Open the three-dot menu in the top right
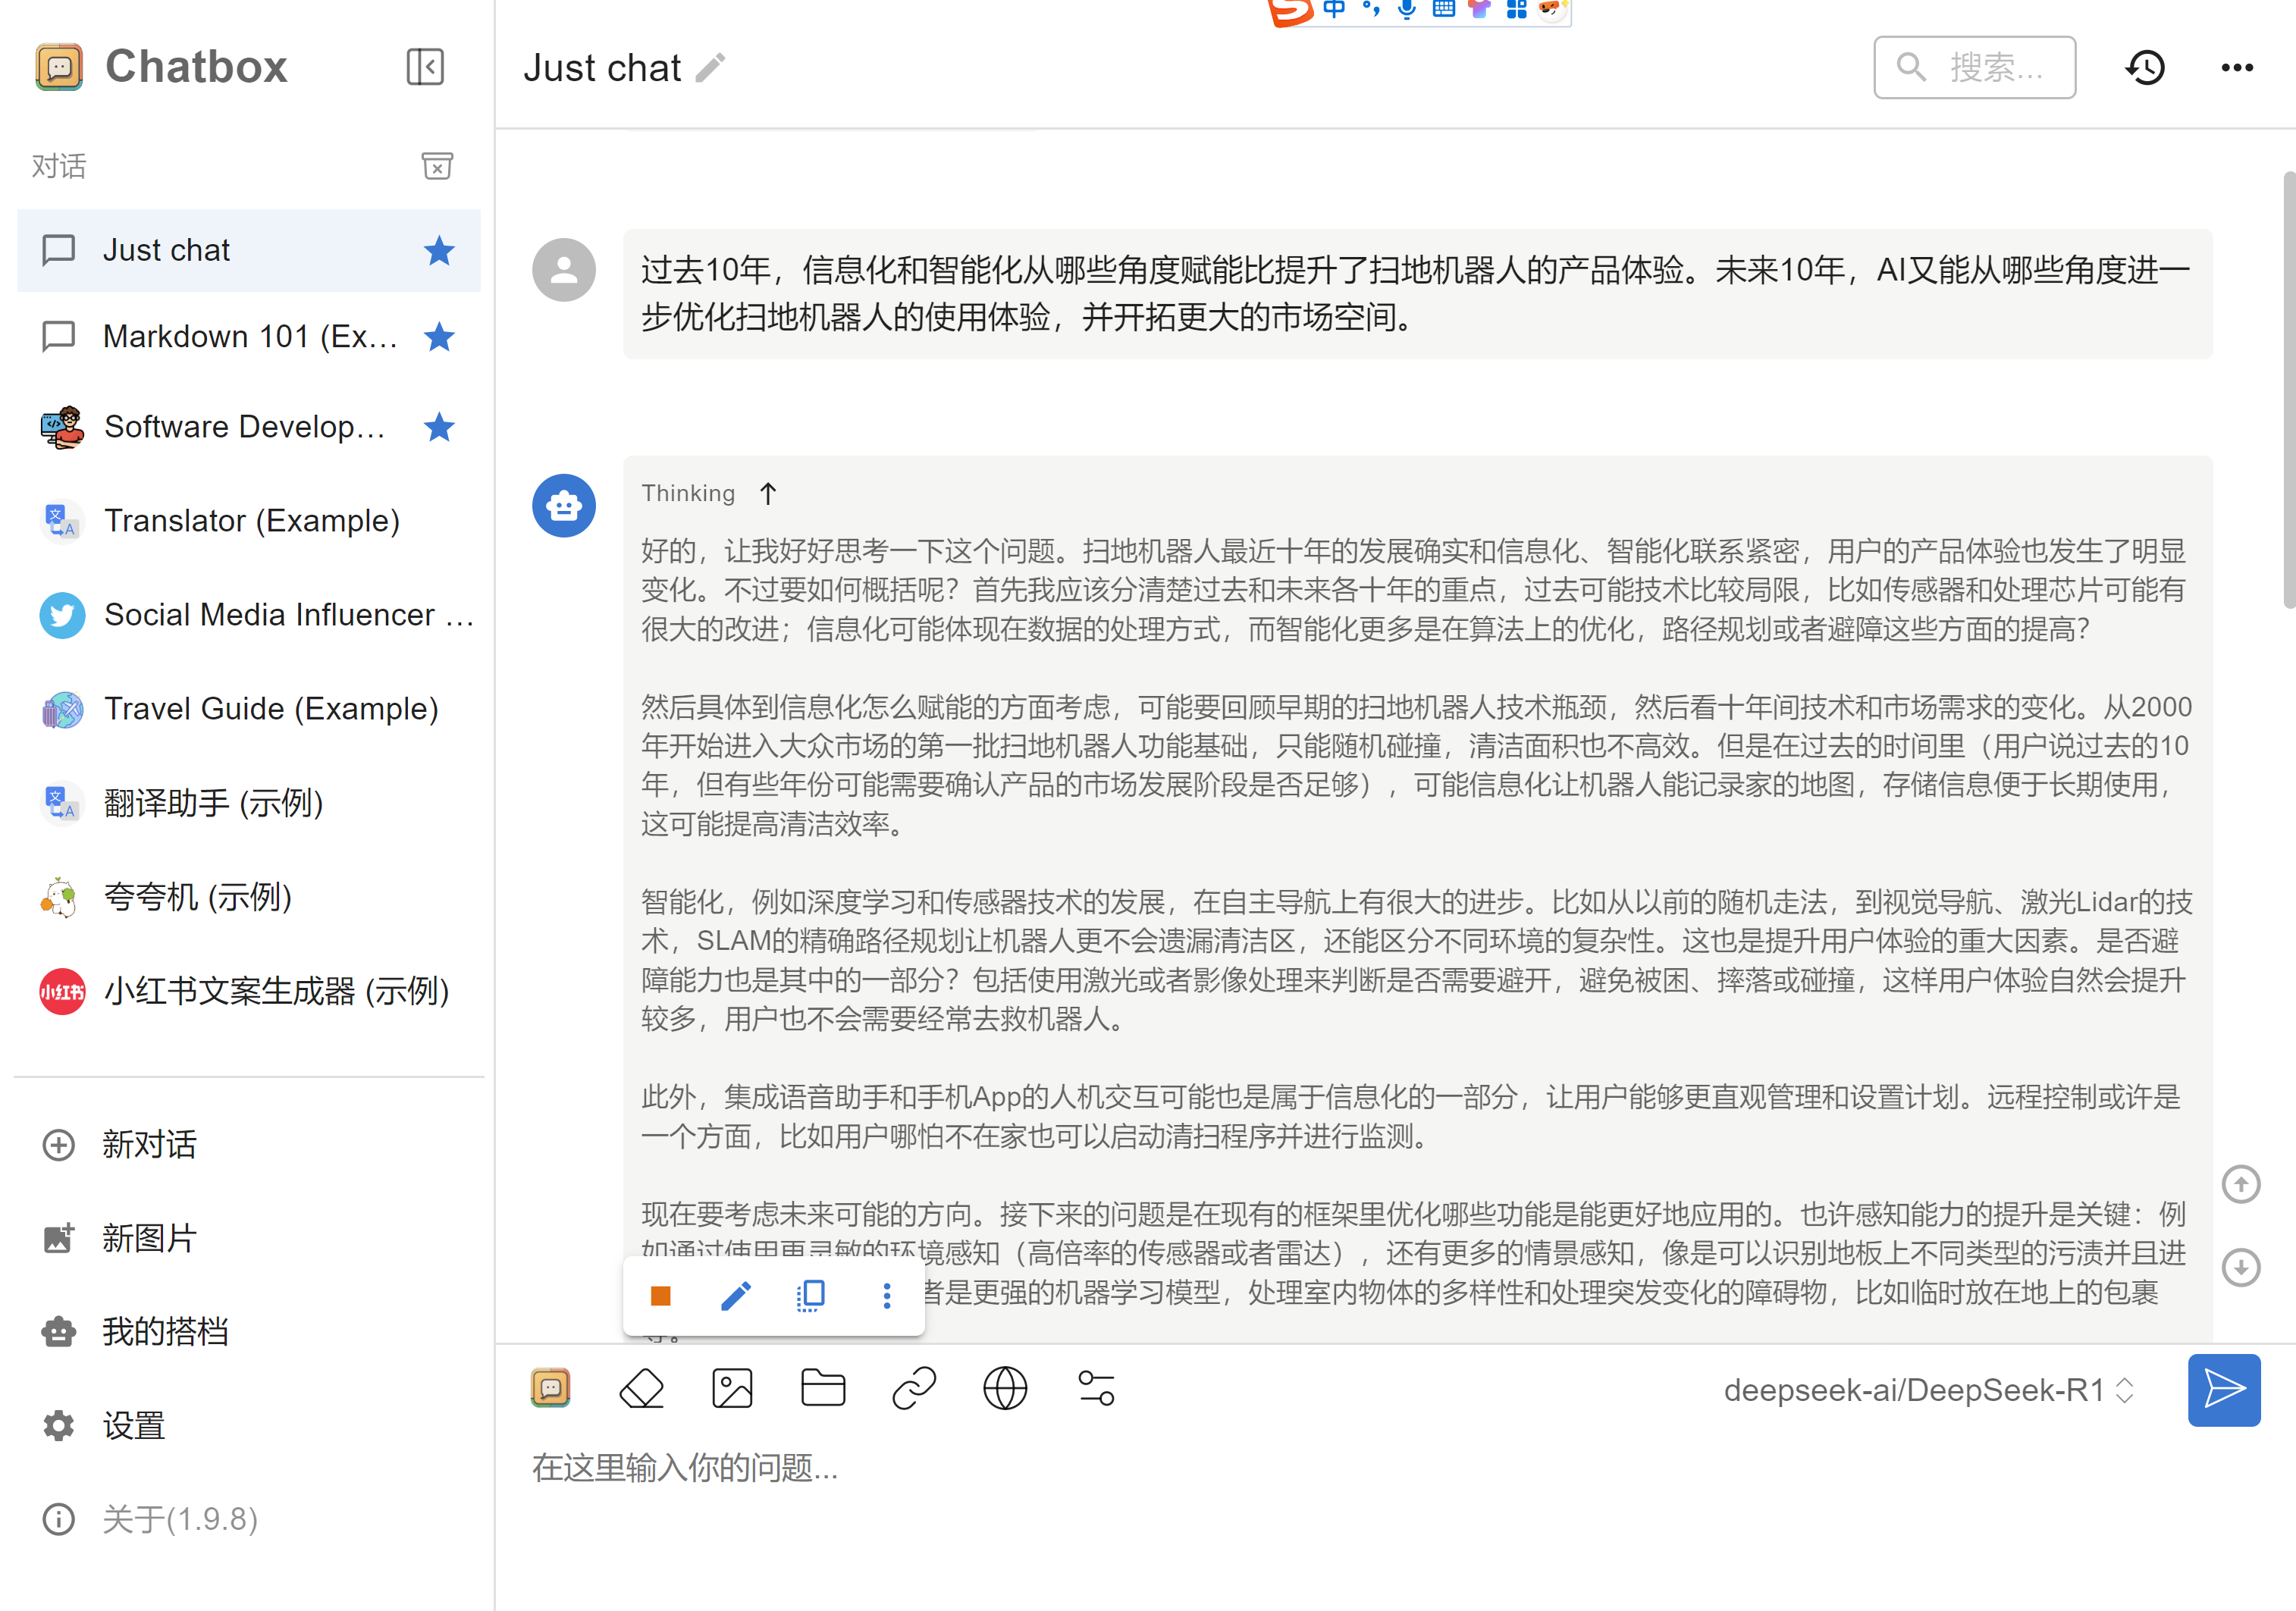The image size is (2296, 1611). pos(2237,68)
